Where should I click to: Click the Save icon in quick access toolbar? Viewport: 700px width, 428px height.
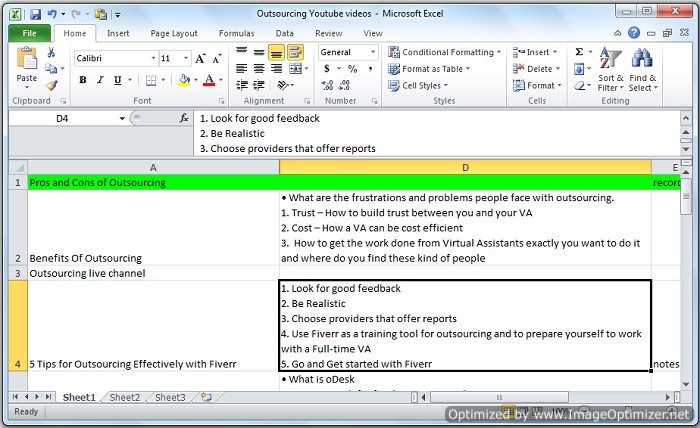click(35, 14)
